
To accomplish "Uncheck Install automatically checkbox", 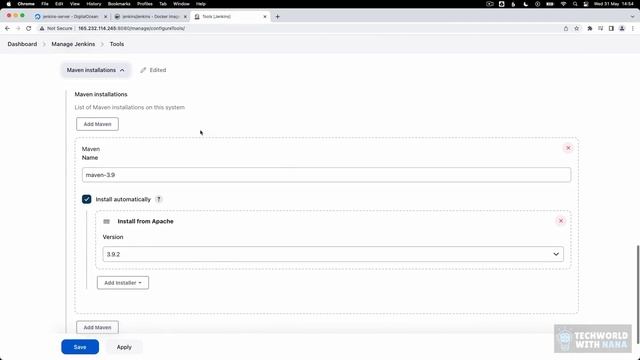I will [87, 199].
